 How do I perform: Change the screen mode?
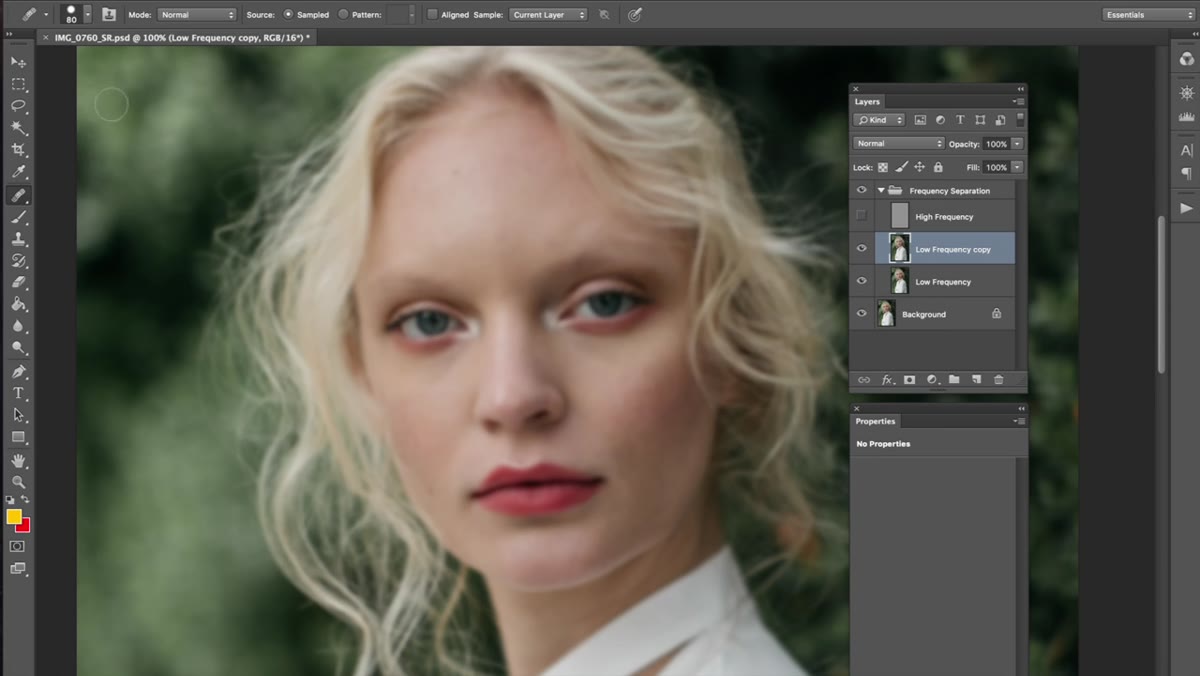pos(18,568)
